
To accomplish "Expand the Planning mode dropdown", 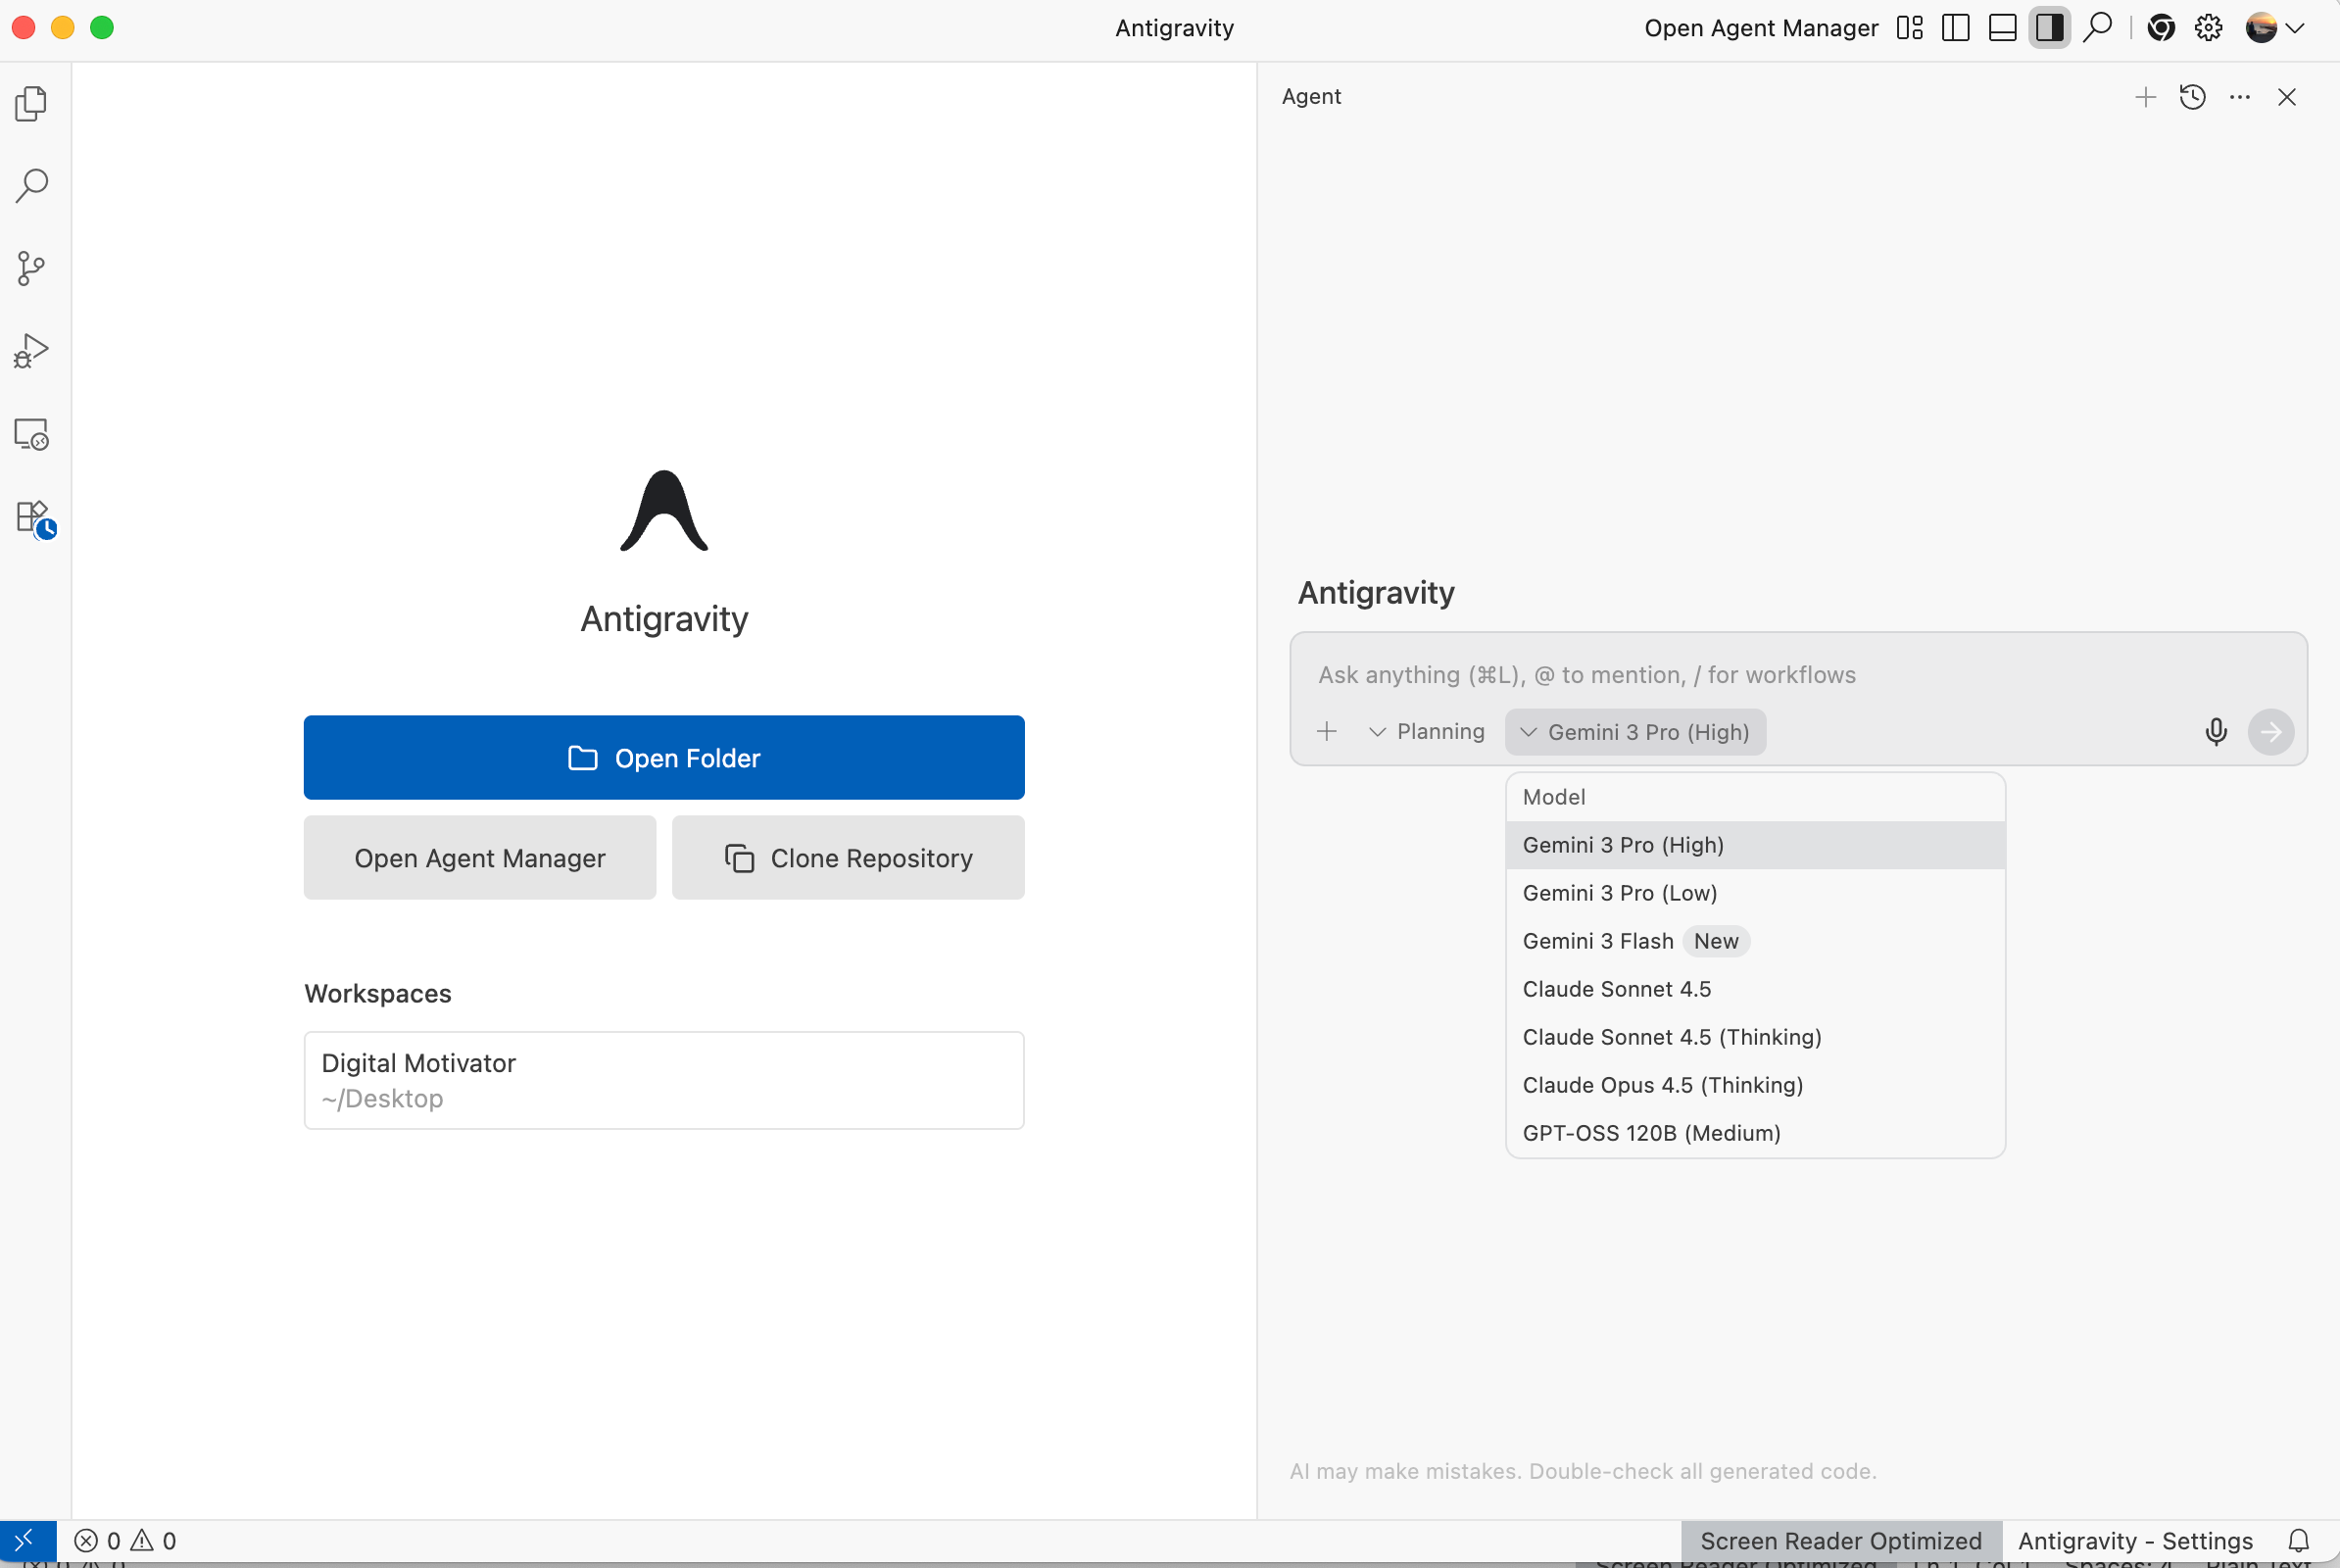I will coord(1427,732).
